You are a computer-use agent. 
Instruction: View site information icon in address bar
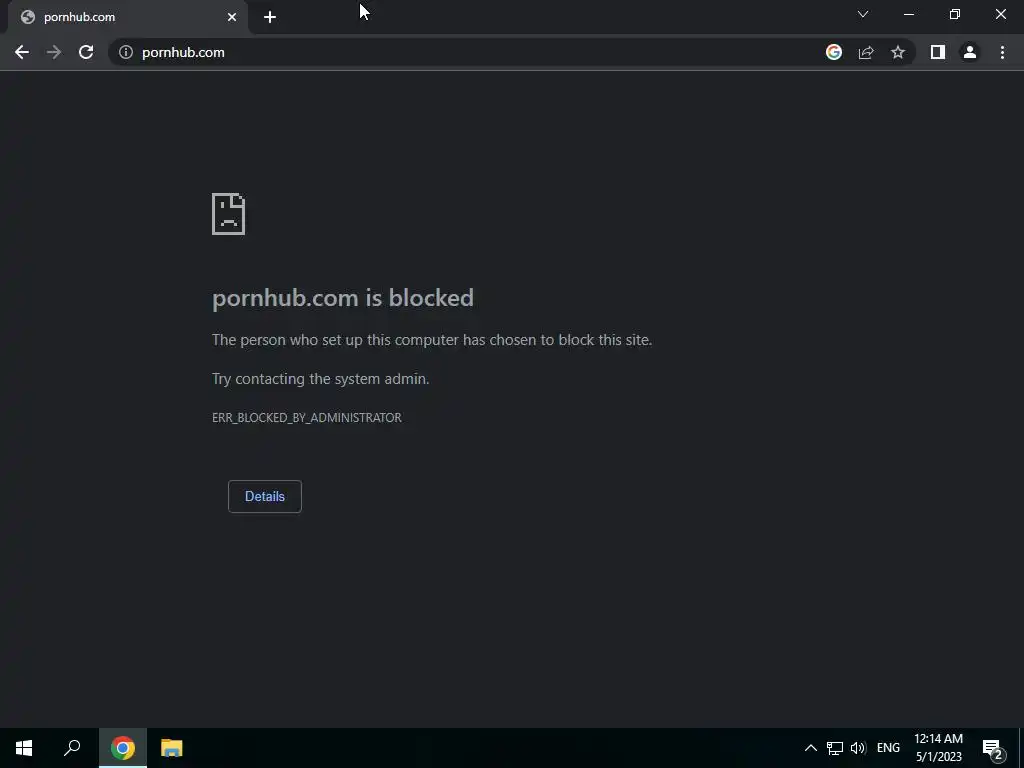[125, 52]
